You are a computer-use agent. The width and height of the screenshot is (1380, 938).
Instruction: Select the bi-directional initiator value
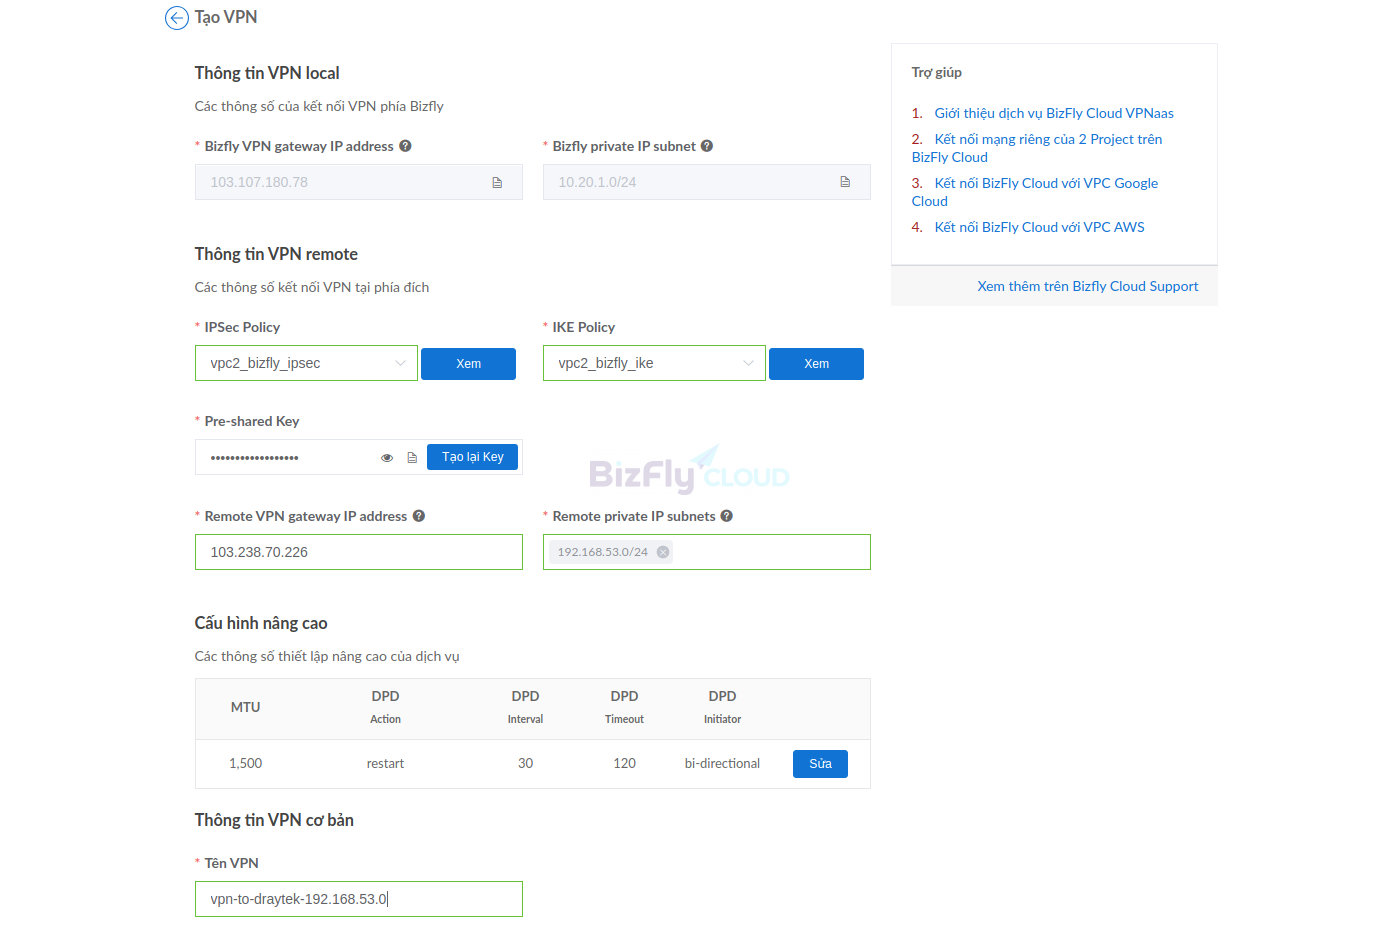click(722, 763)
